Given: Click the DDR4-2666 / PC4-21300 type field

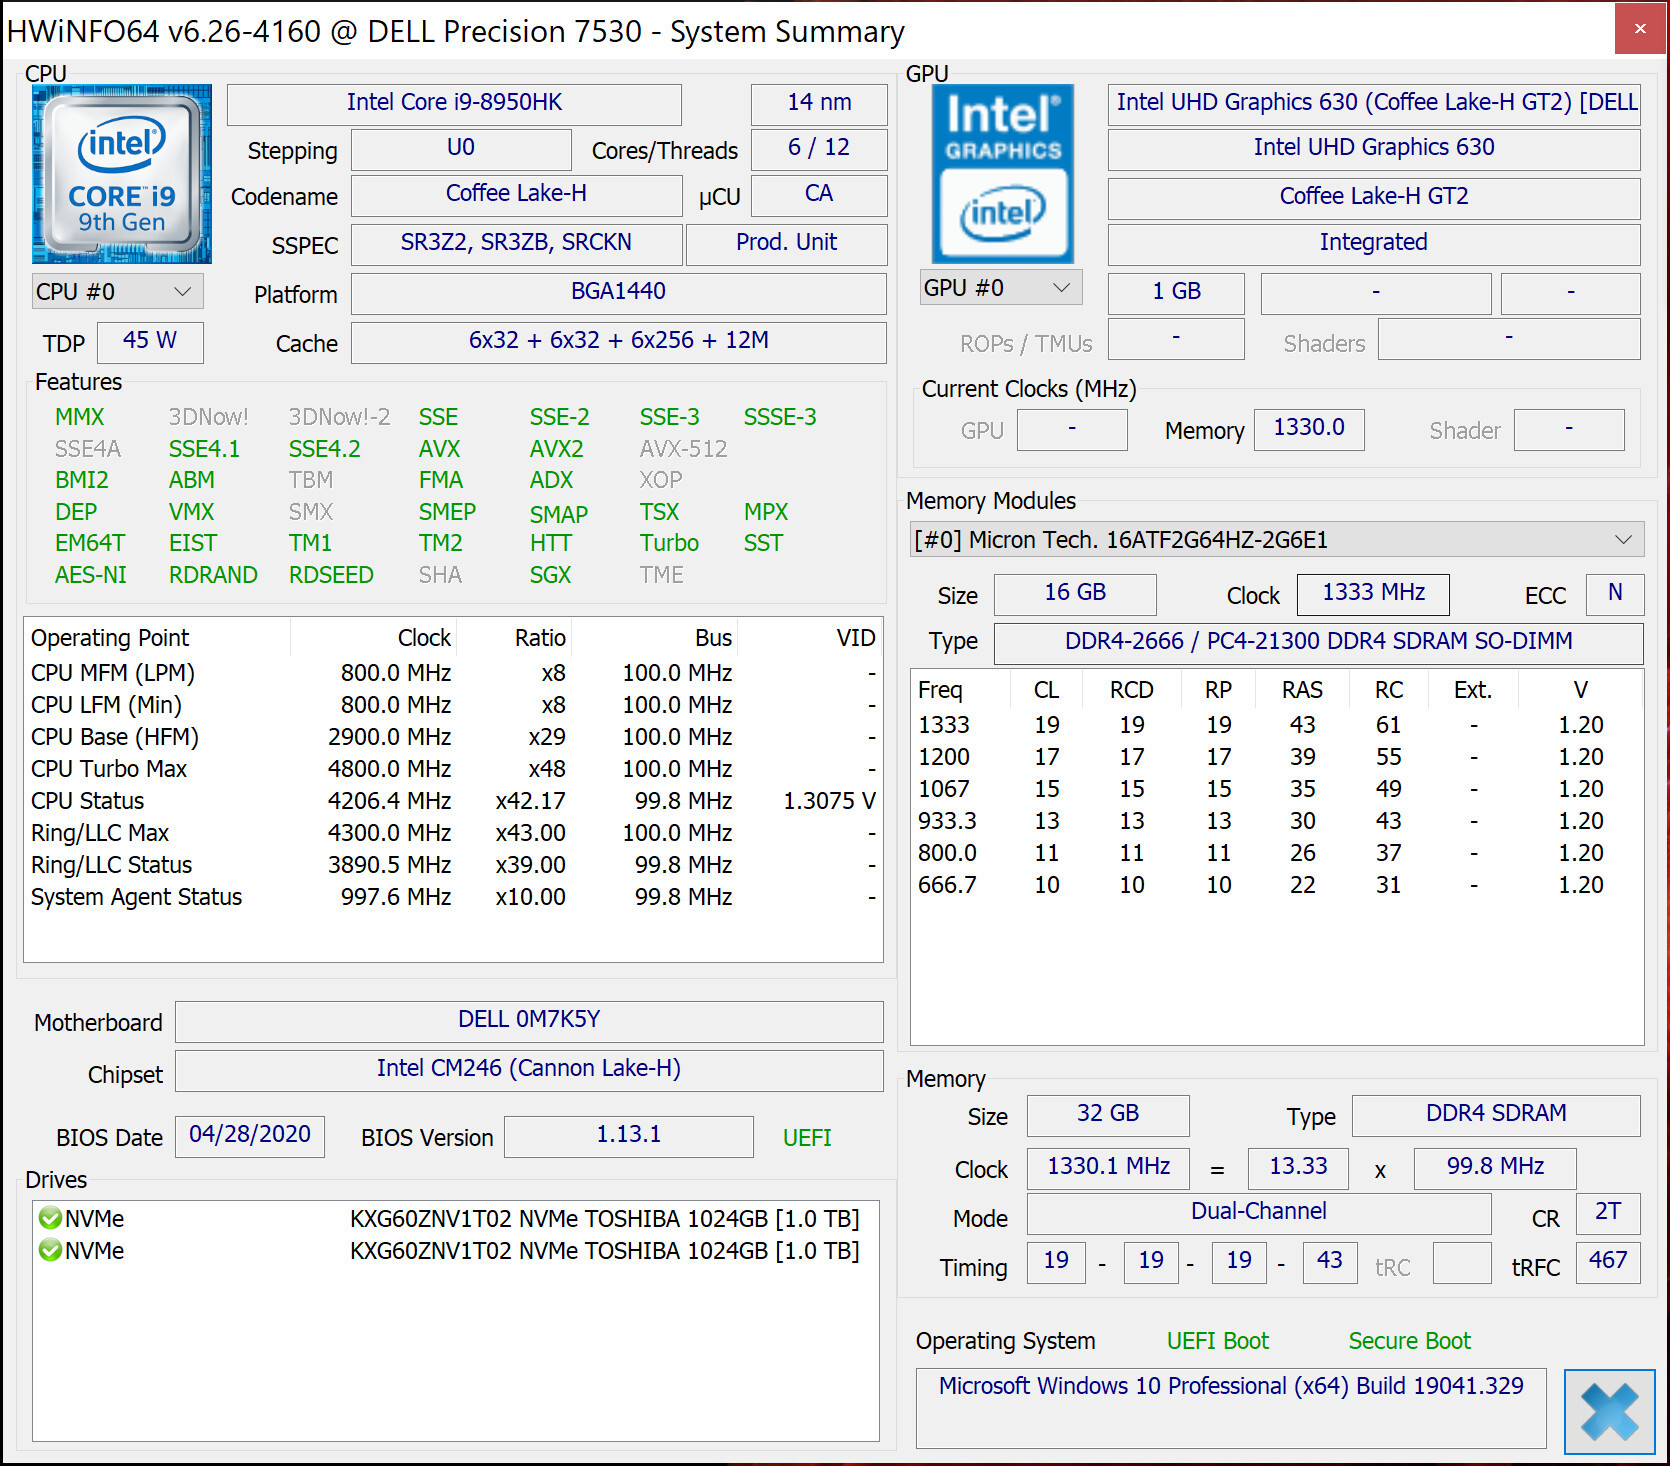Looking at the screenshot, I should tap(1318, 642).
